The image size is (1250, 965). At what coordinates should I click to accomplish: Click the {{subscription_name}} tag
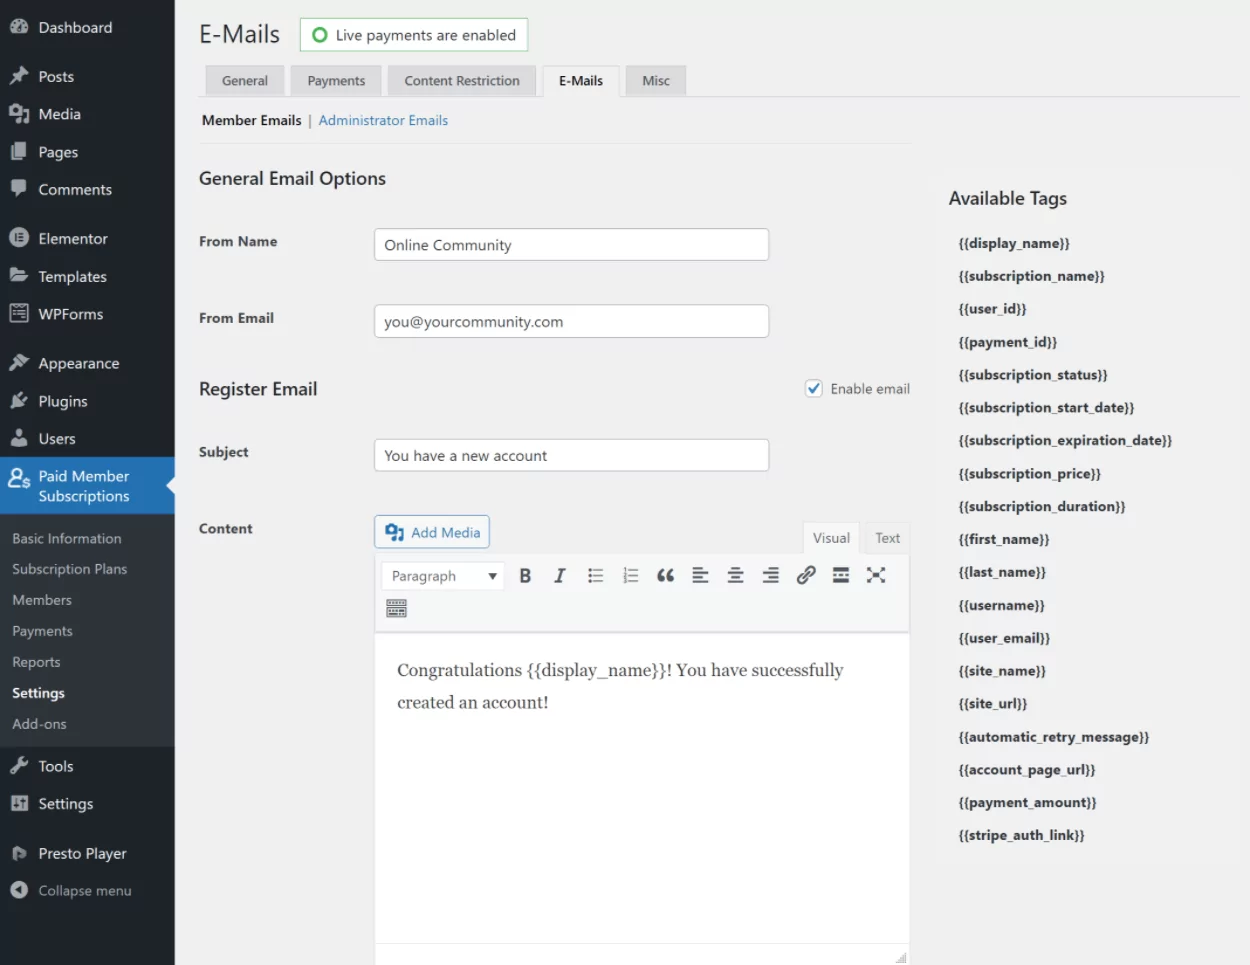coord(1031,276)
